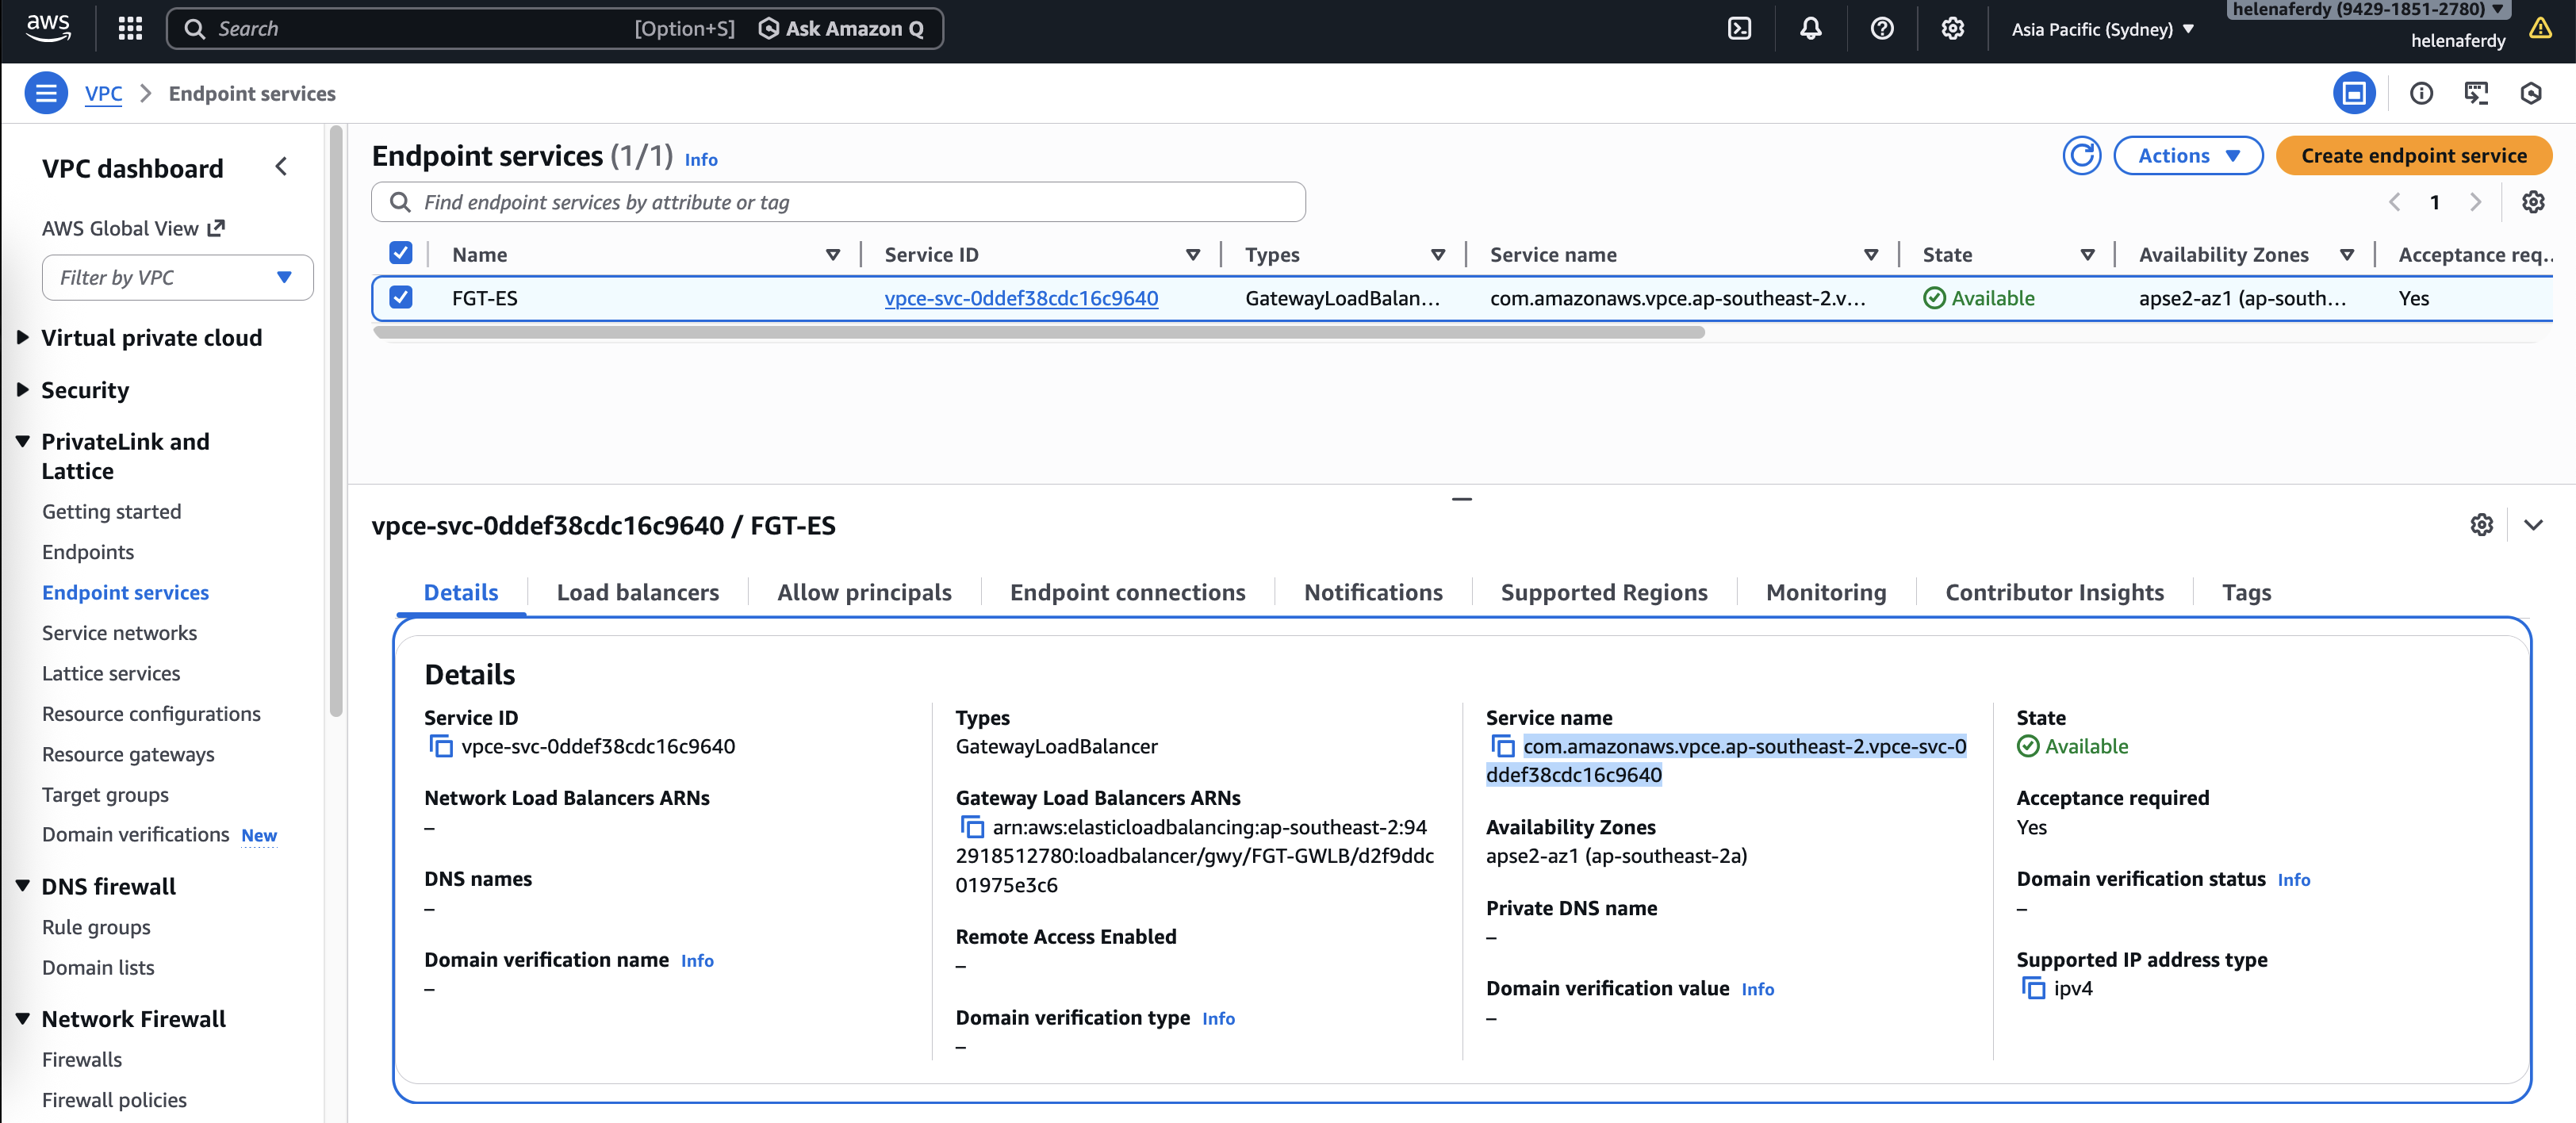The image size is (2576, 1123).
Task: Open the Filter by VPC dropdown
Action: [177, 278]
